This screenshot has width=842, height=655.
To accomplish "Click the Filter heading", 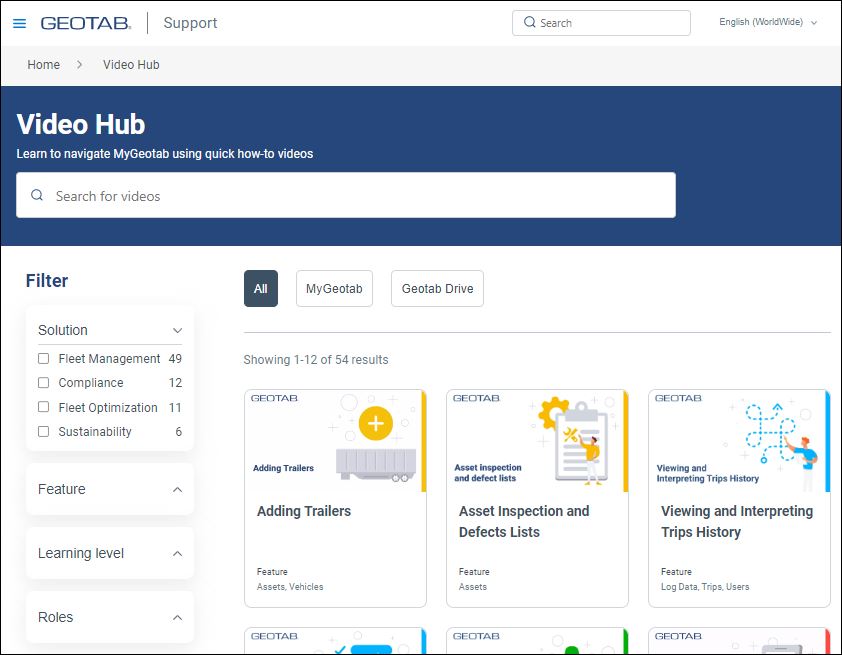I will click(47, 281).
